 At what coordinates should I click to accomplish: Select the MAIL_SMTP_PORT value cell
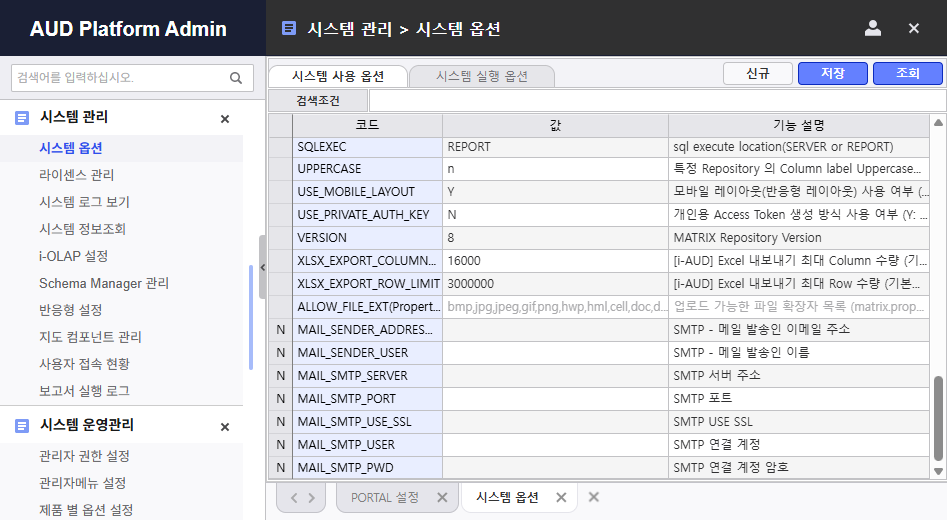pyautogui.click(x=555, y=398)
